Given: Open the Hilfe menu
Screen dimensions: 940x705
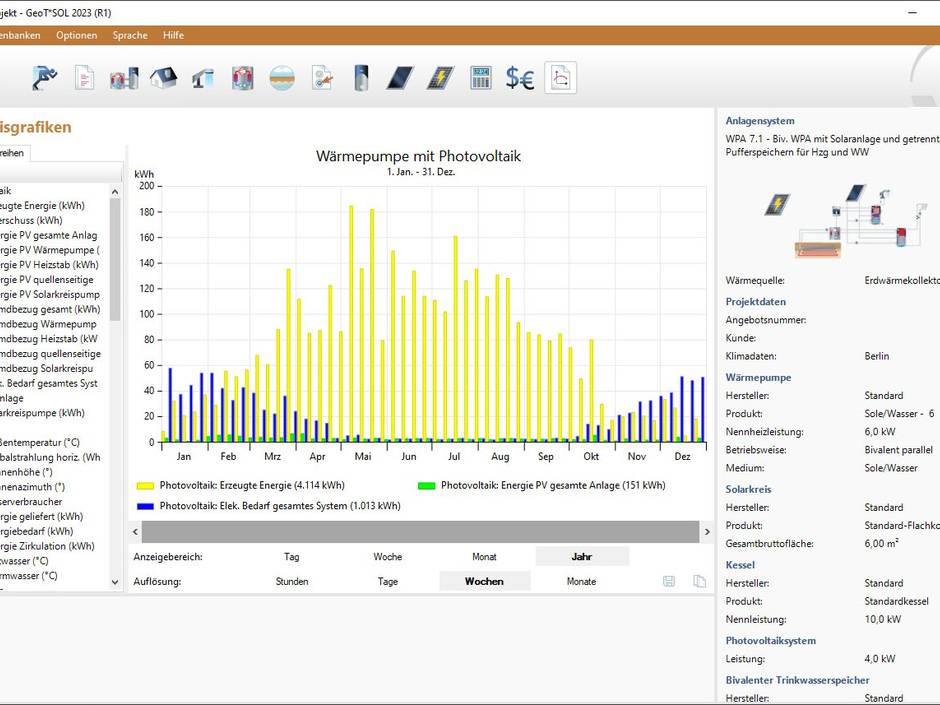Looking at the screenshot, I should 173,35.
